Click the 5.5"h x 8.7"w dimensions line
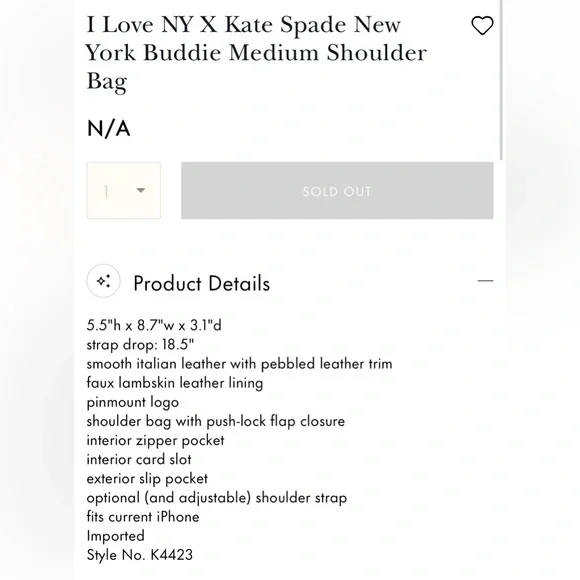The width and height of the screenshot is (580, 580). coord(154,326)
